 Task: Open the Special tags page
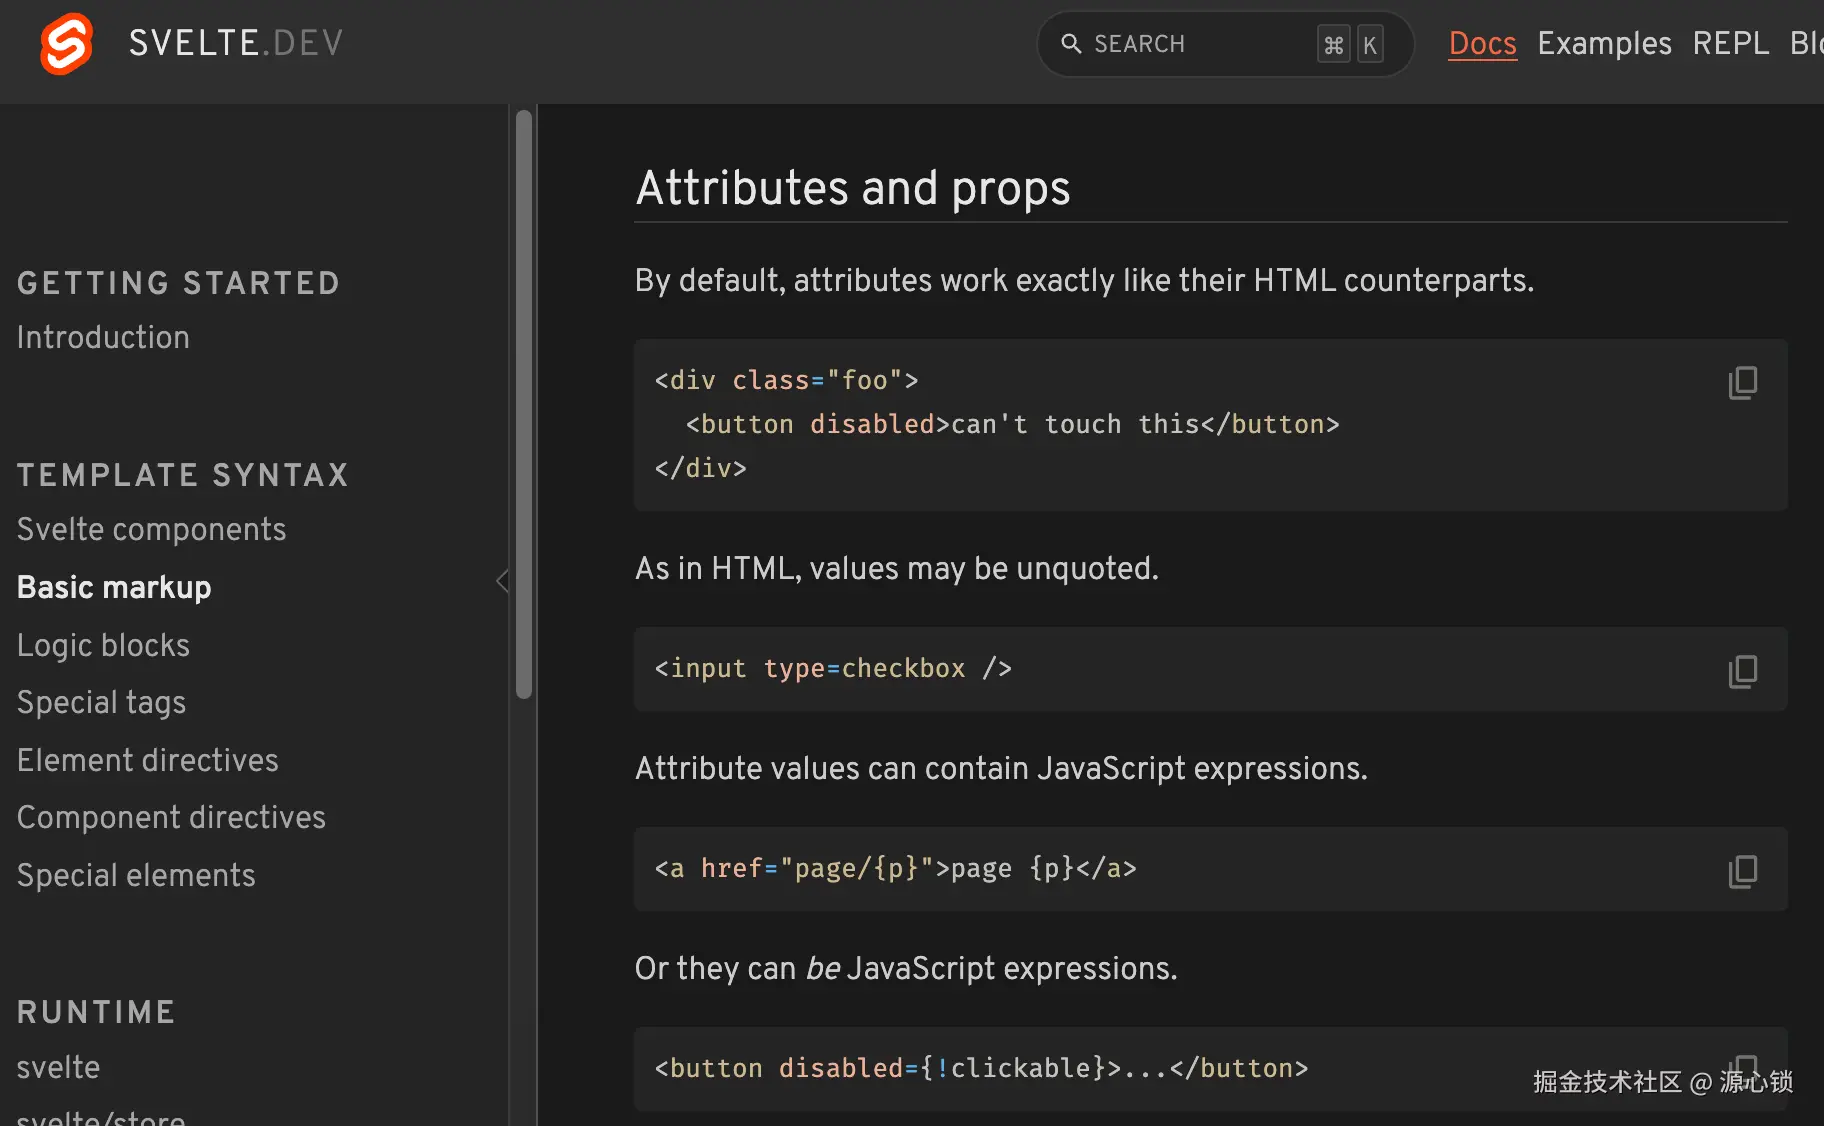click(x=101, y=703)
